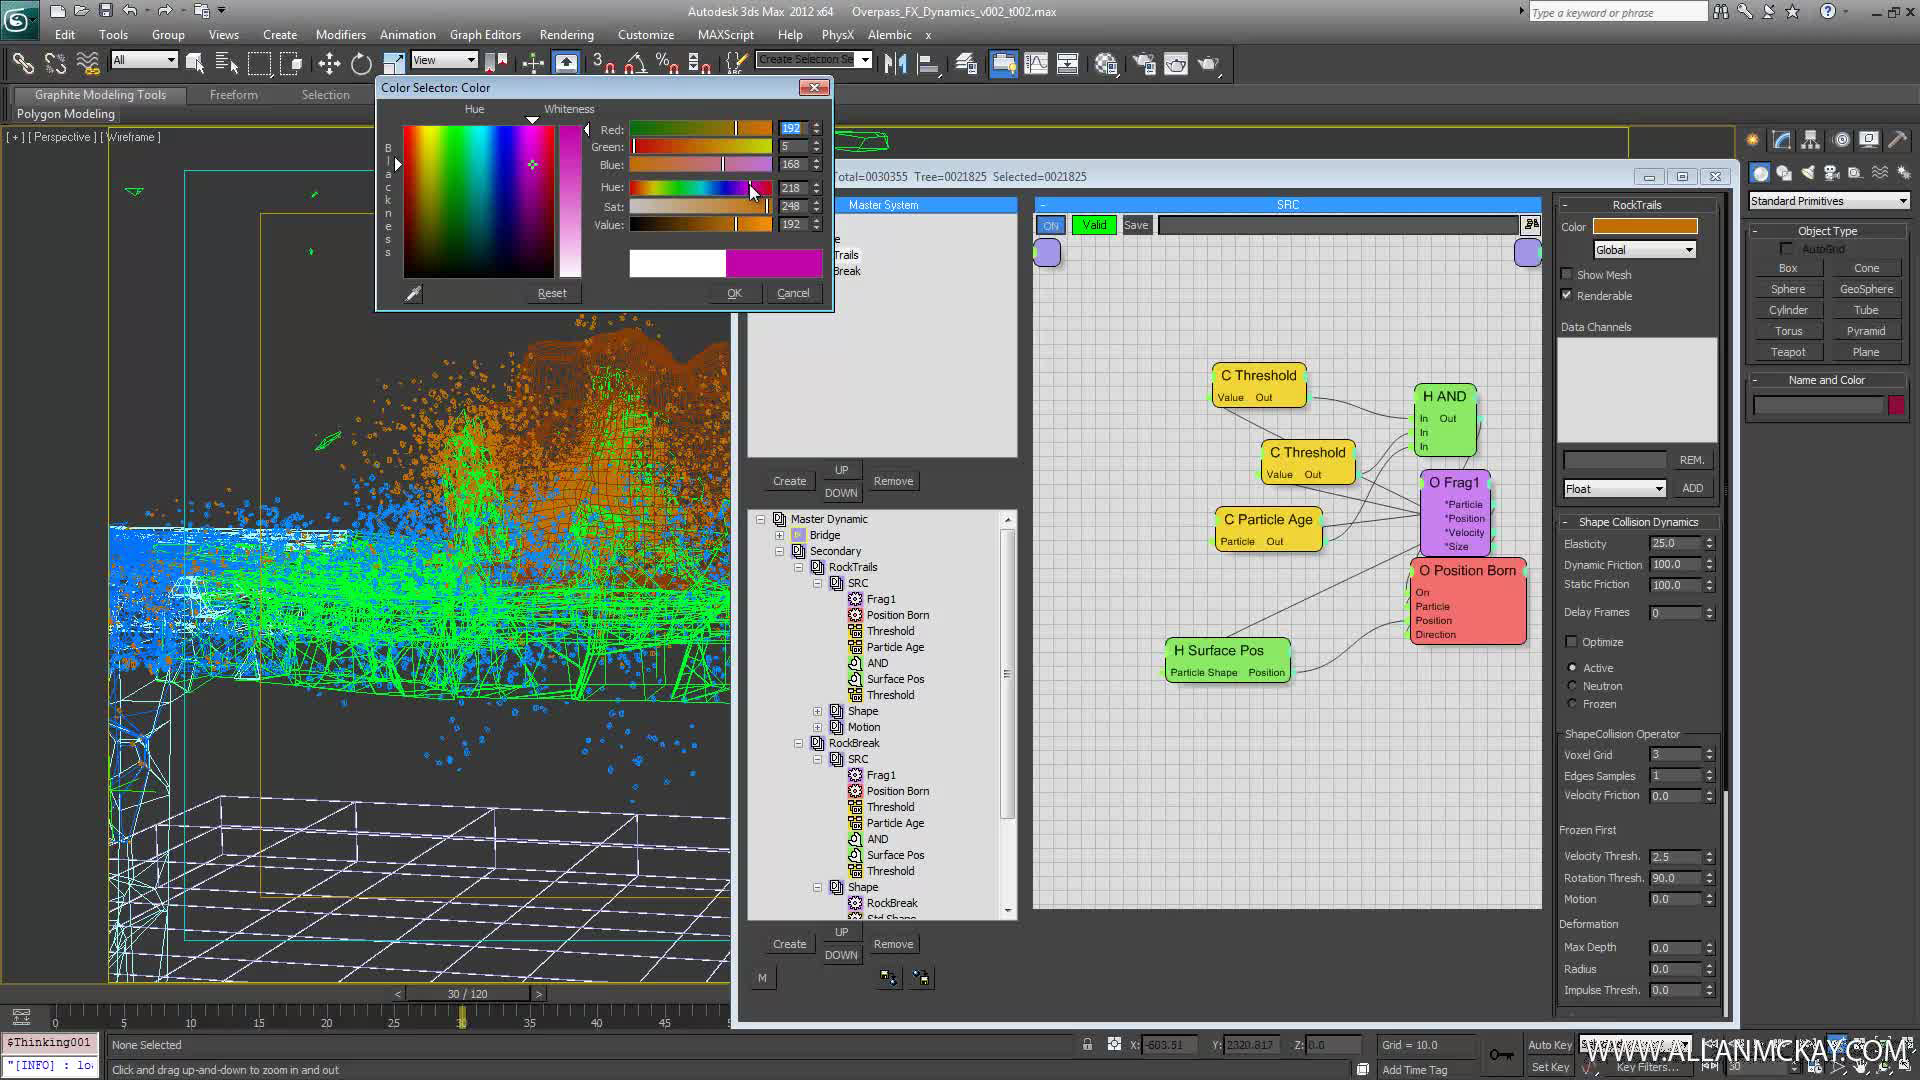Open the Utilities hammer panel tab
The height and width of the screenshot is (1080, 1920).
coord(1898,140)
